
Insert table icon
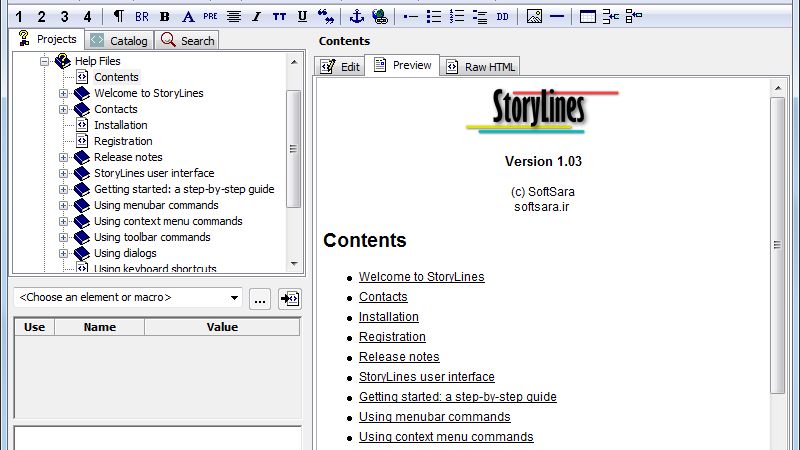coord(588,17)
